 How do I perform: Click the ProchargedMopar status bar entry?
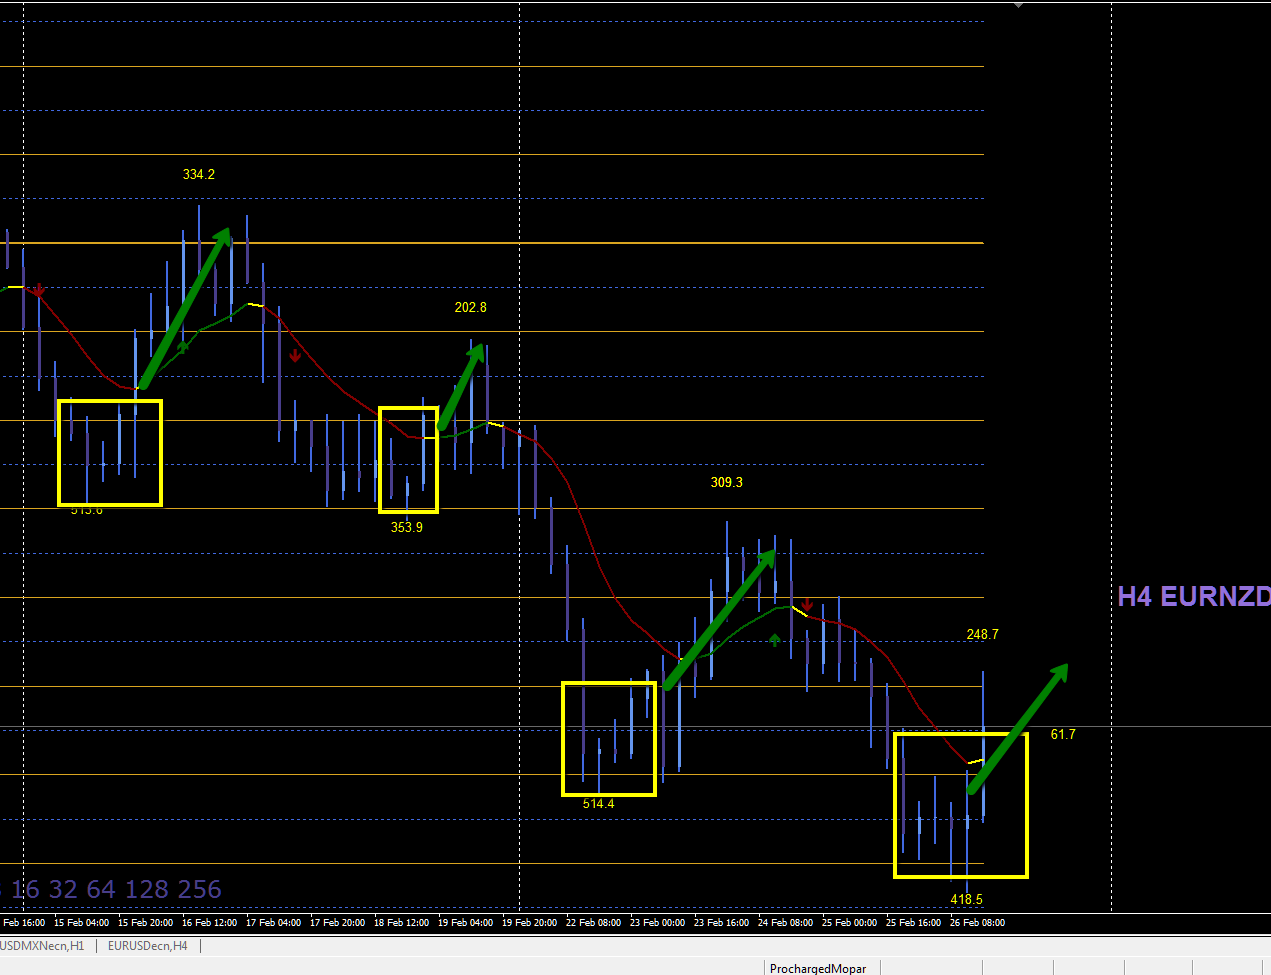click(818, 968)
